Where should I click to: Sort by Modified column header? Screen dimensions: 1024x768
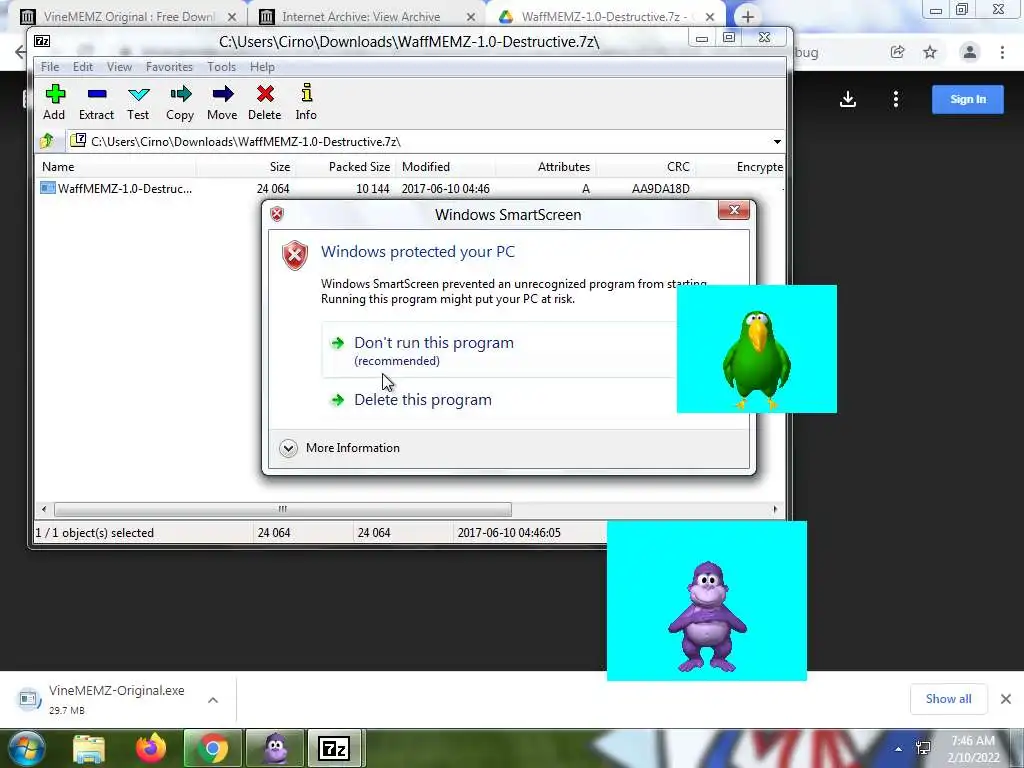(445, 167)
